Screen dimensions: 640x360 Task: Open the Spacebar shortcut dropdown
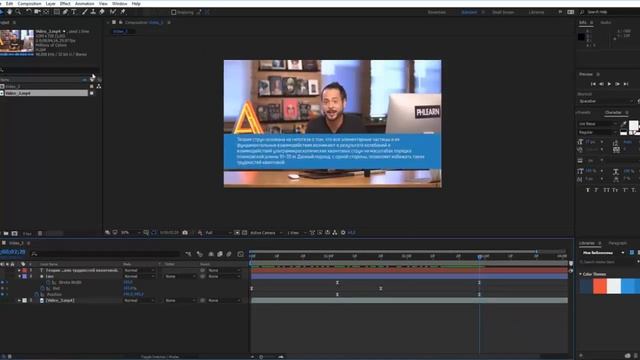pos(606,101)
